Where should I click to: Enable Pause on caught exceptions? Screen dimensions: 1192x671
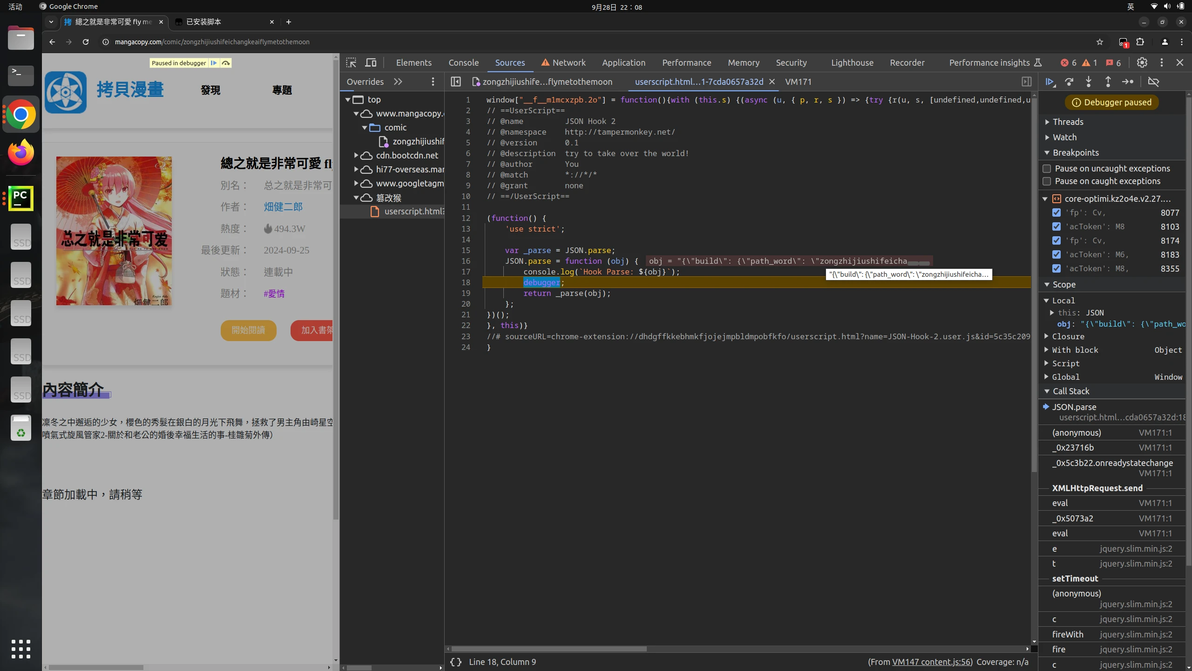tap(1047, 182)
